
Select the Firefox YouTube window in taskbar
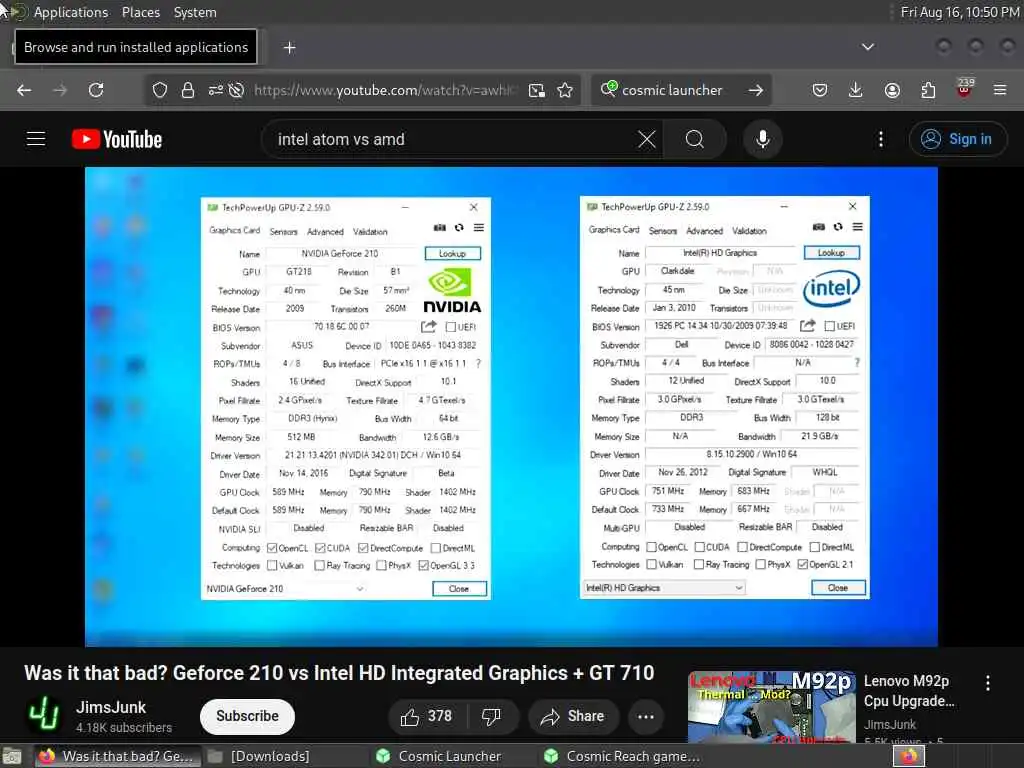[x=116, y=756]
